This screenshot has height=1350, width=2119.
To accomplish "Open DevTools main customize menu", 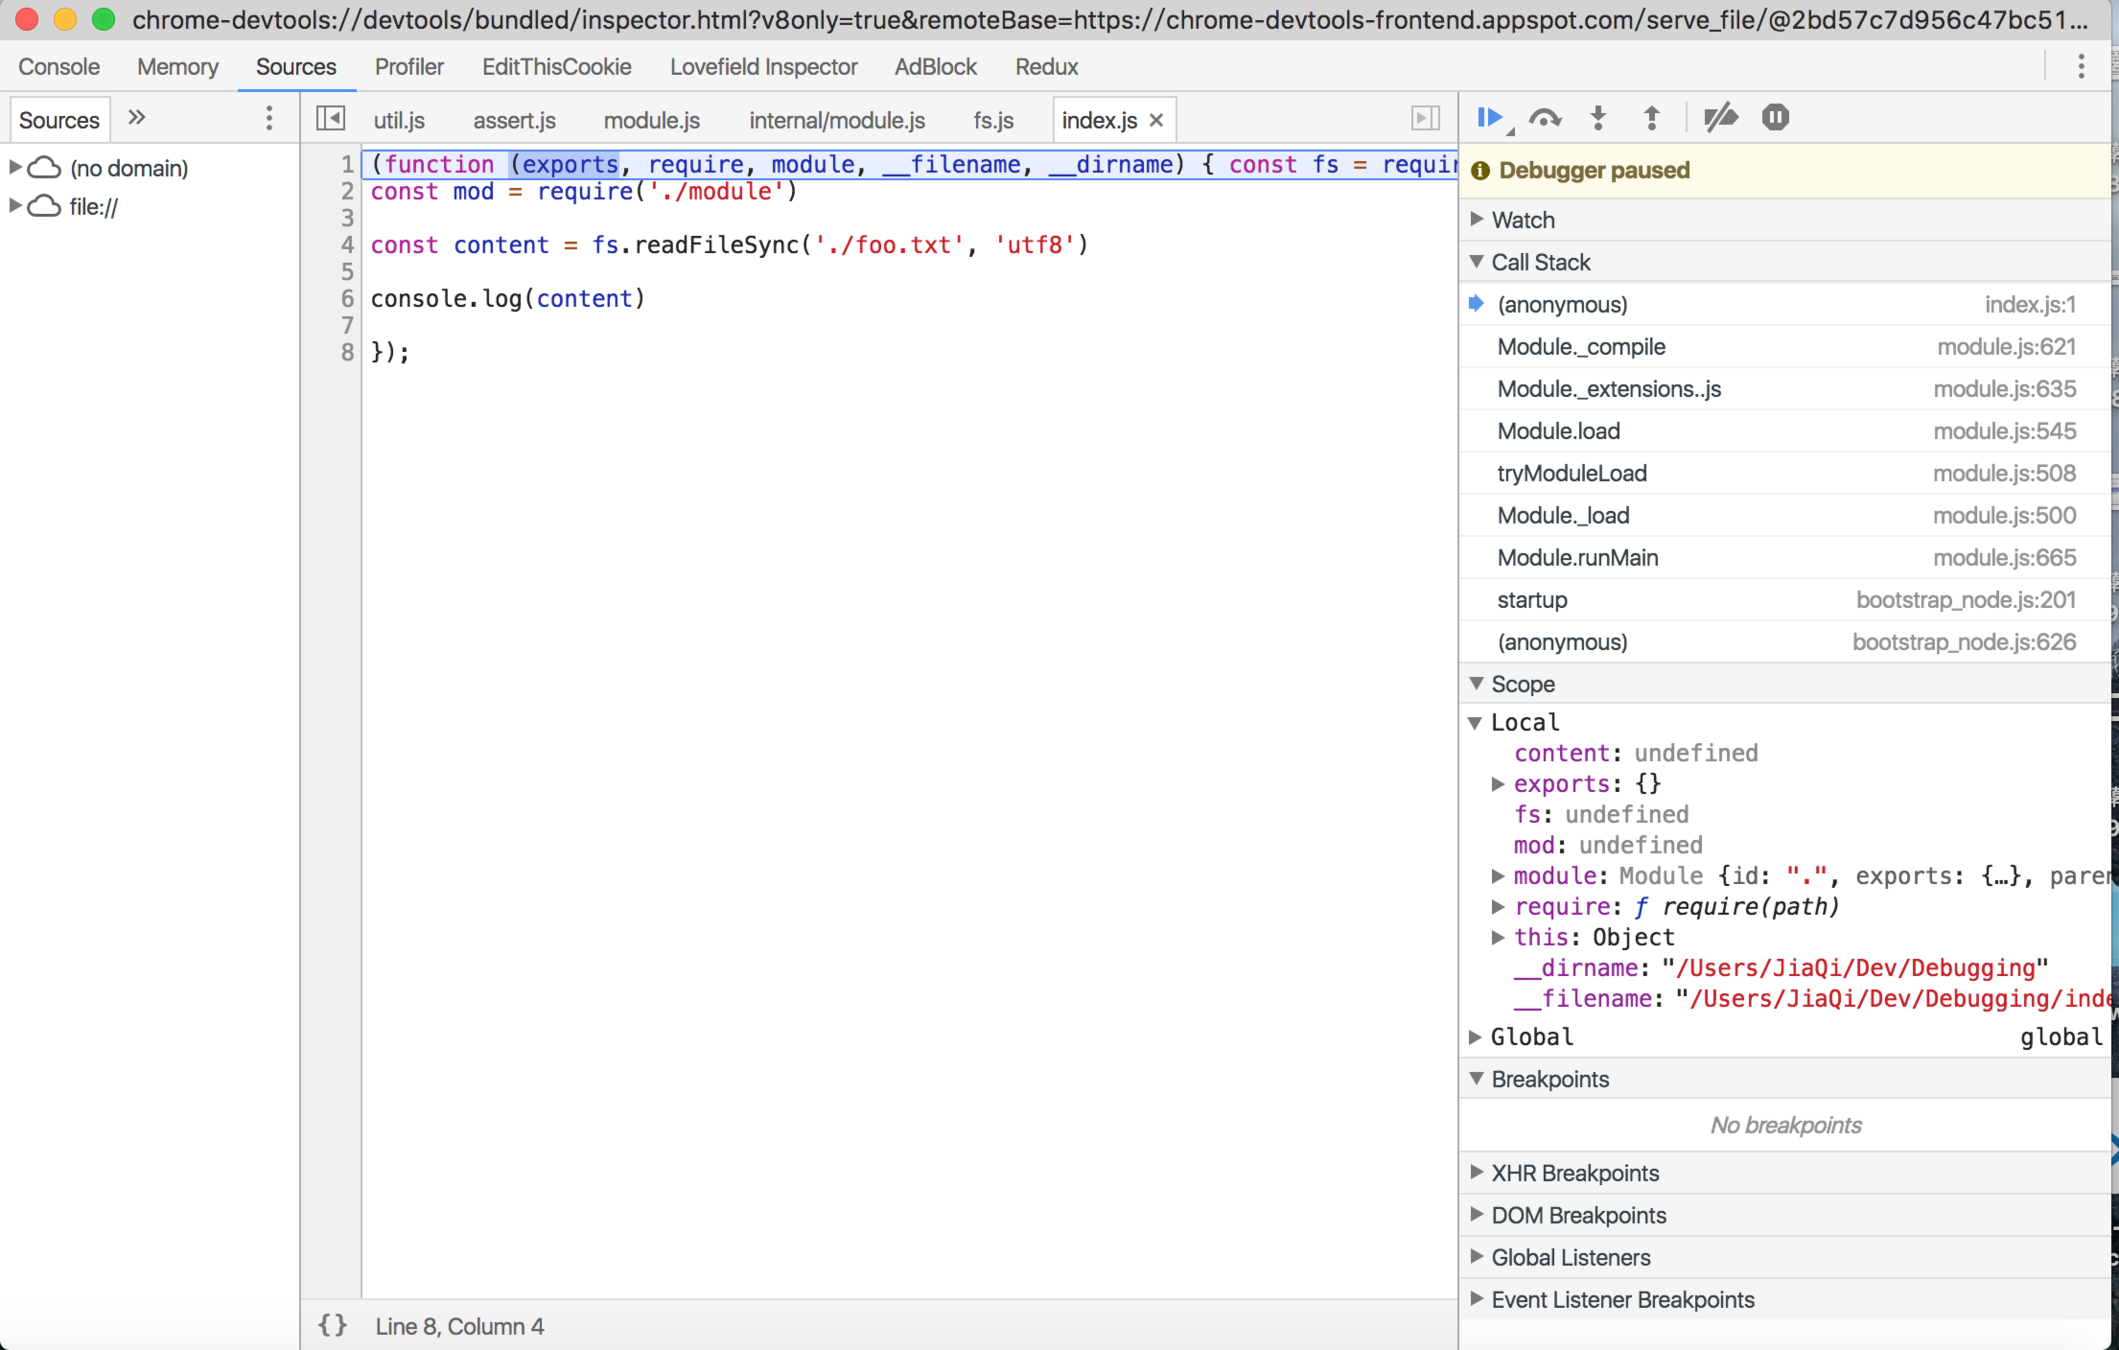I will (2081, 67).
